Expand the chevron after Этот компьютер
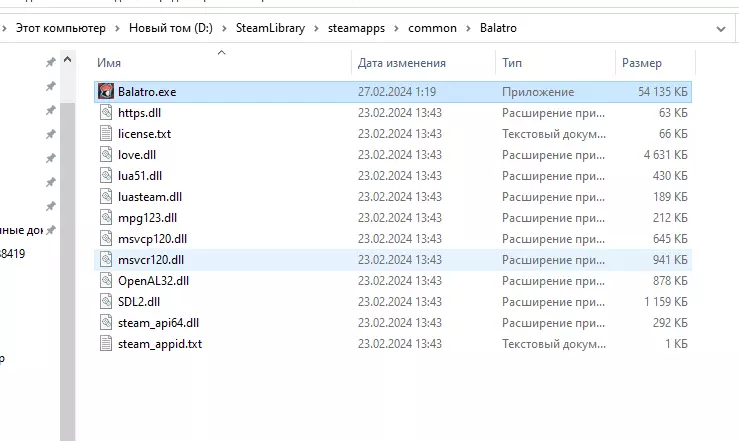 coord(116,28)
